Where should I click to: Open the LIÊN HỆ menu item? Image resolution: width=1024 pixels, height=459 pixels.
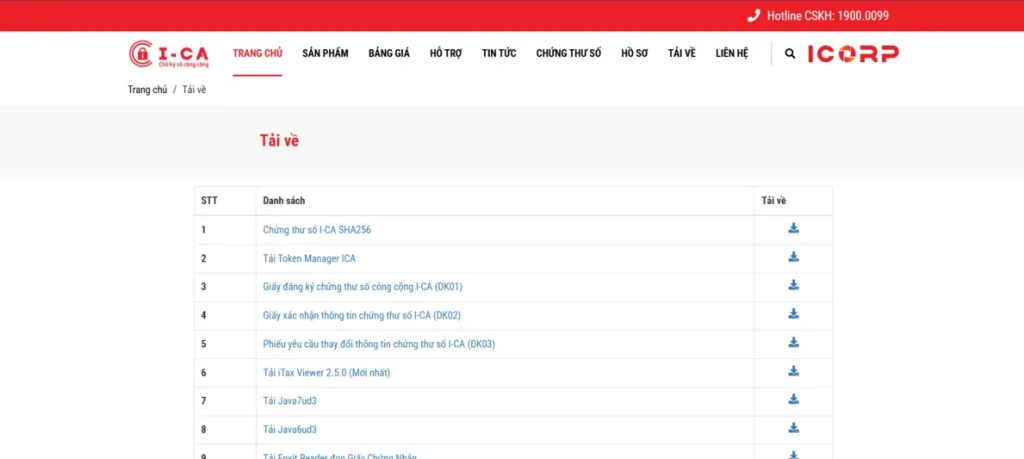point(732,54)
